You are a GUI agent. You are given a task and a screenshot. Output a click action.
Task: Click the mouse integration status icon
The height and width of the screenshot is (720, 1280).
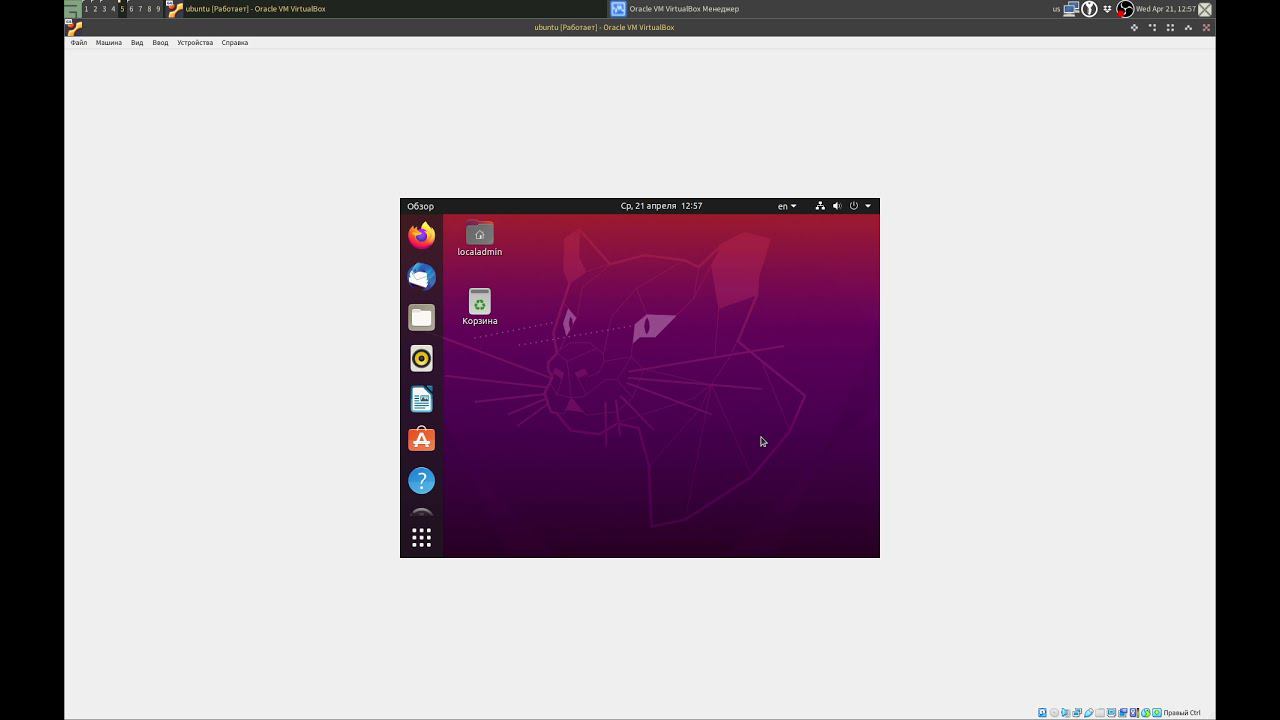click(x=1146, y=713)
